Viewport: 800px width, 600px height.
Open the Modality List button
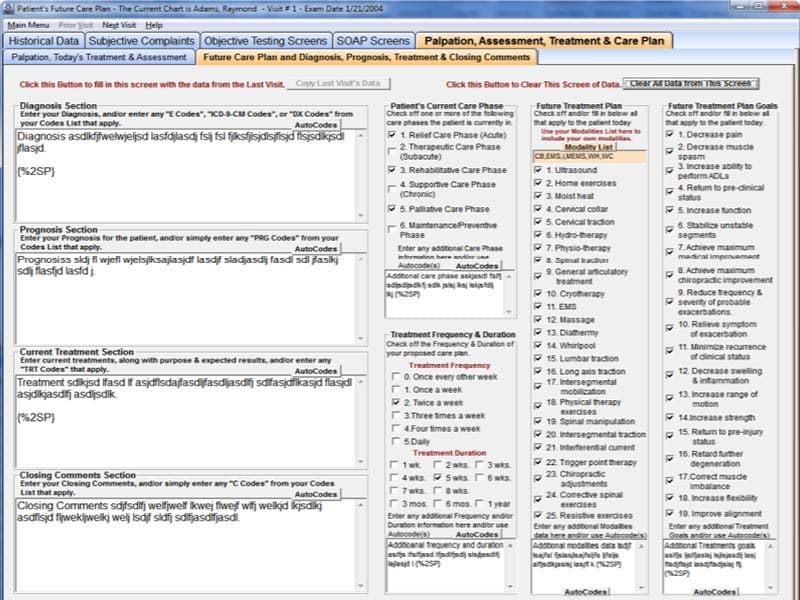588,147
